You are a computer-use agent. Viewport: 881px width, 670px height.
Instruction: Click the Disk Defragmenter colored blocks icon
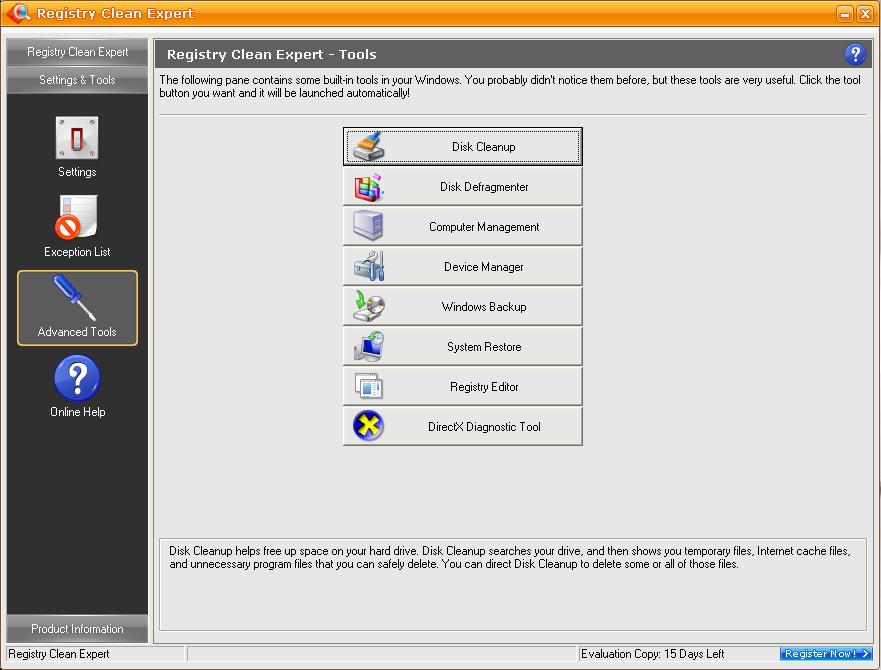369,187
